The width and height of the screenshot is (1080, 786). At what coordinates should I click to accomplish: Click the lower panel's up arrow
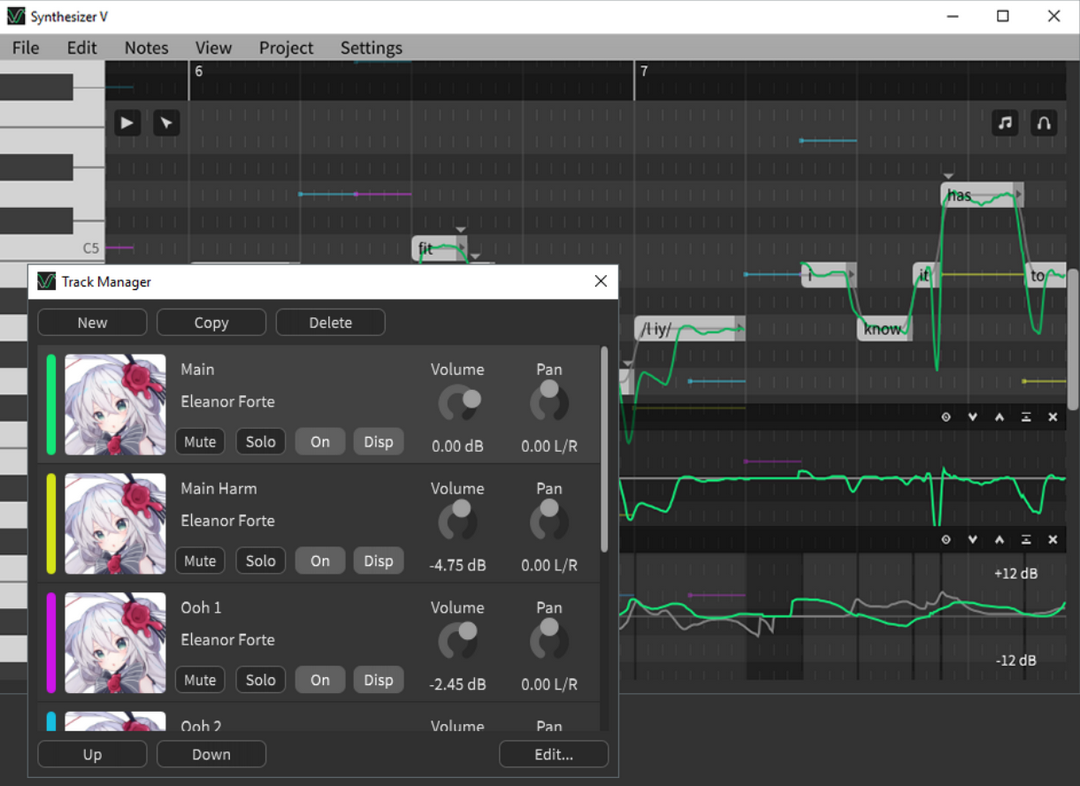[x=999, y=540]
